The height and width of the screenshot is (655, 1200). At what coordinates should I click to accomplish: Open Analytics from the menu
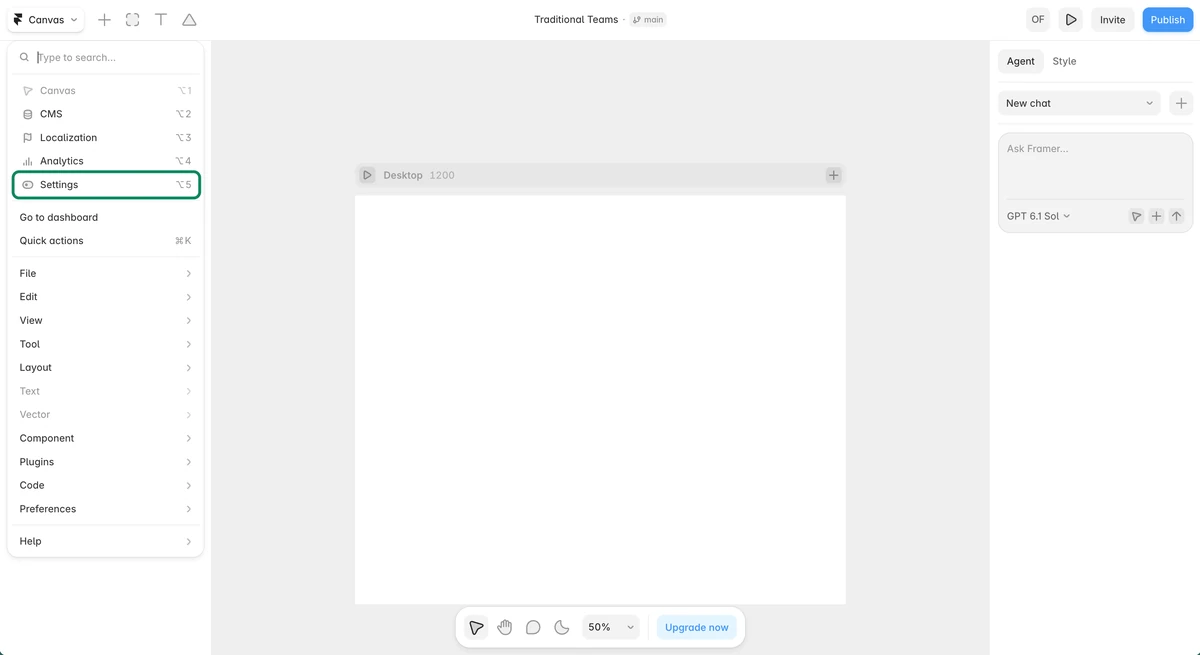coord(105,161)
